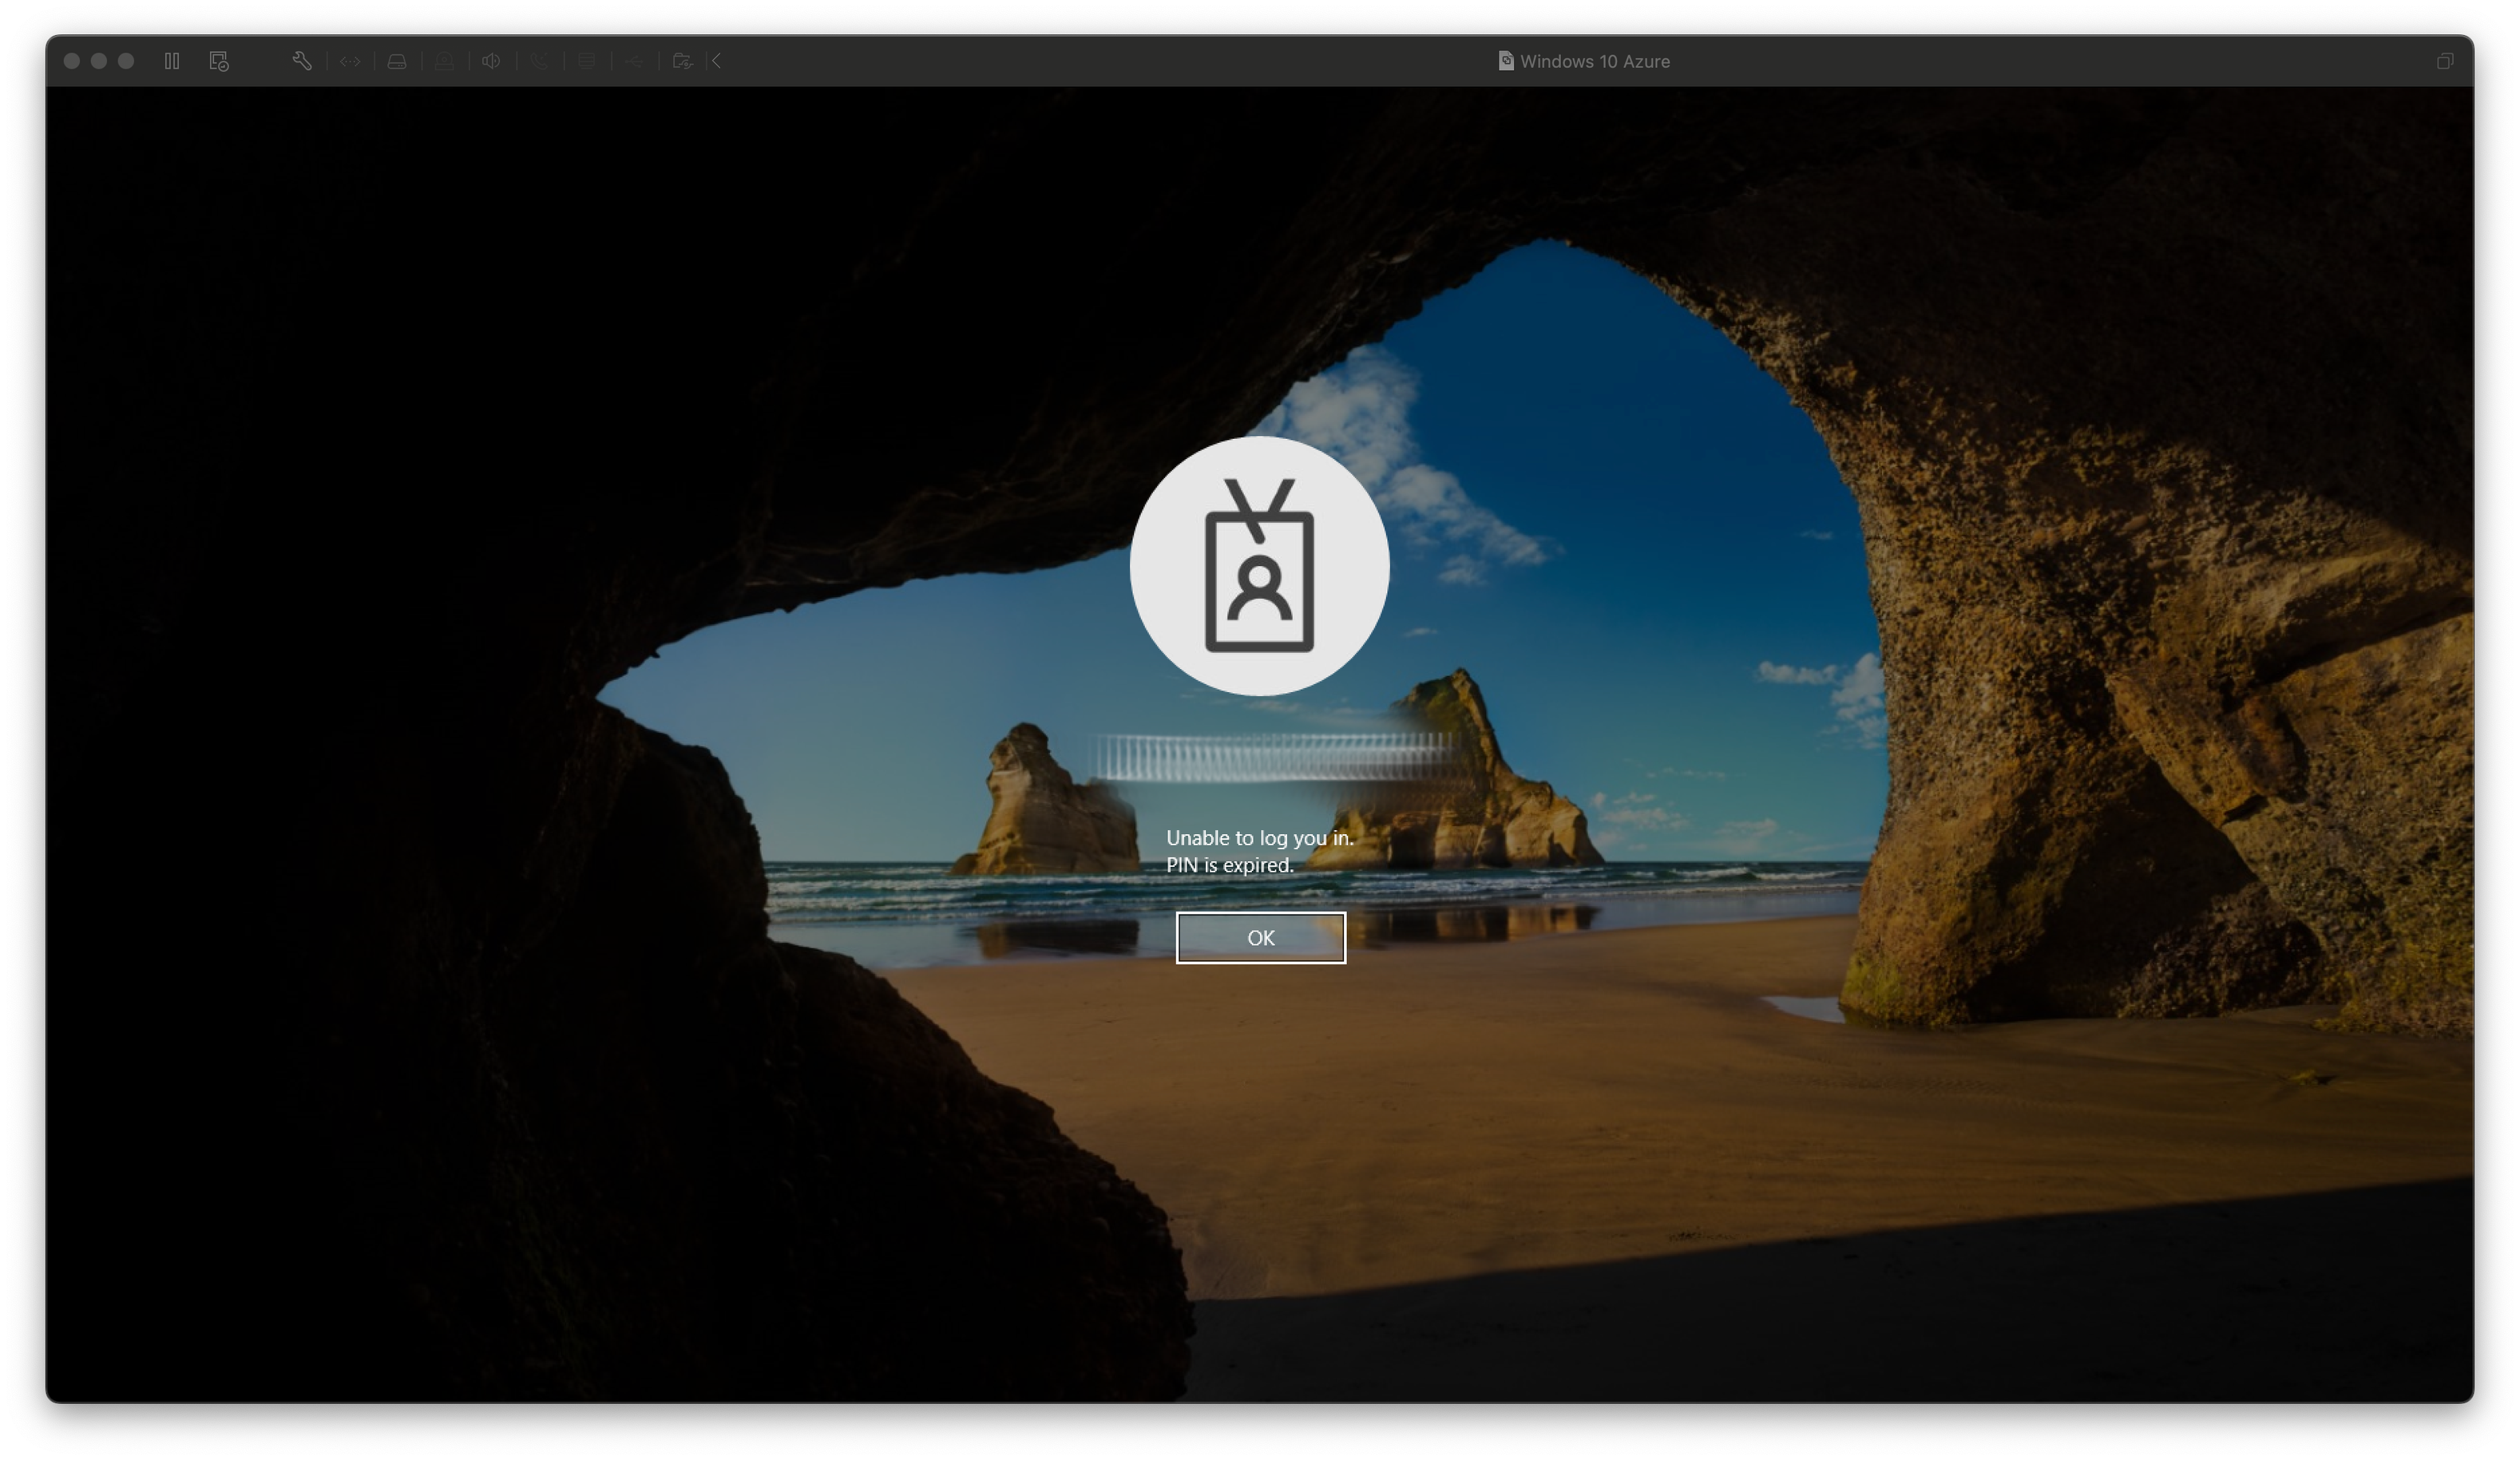
Task: Open the VM snapshots manager
Action: [219, 61]
